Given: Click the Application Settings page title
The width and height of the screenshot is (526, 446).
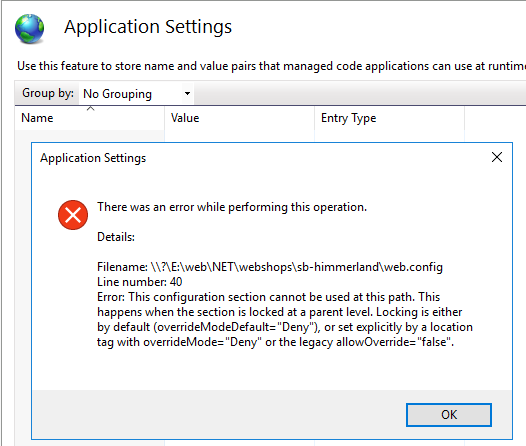Looking at the screenshot, I should [x=148, y=27].
